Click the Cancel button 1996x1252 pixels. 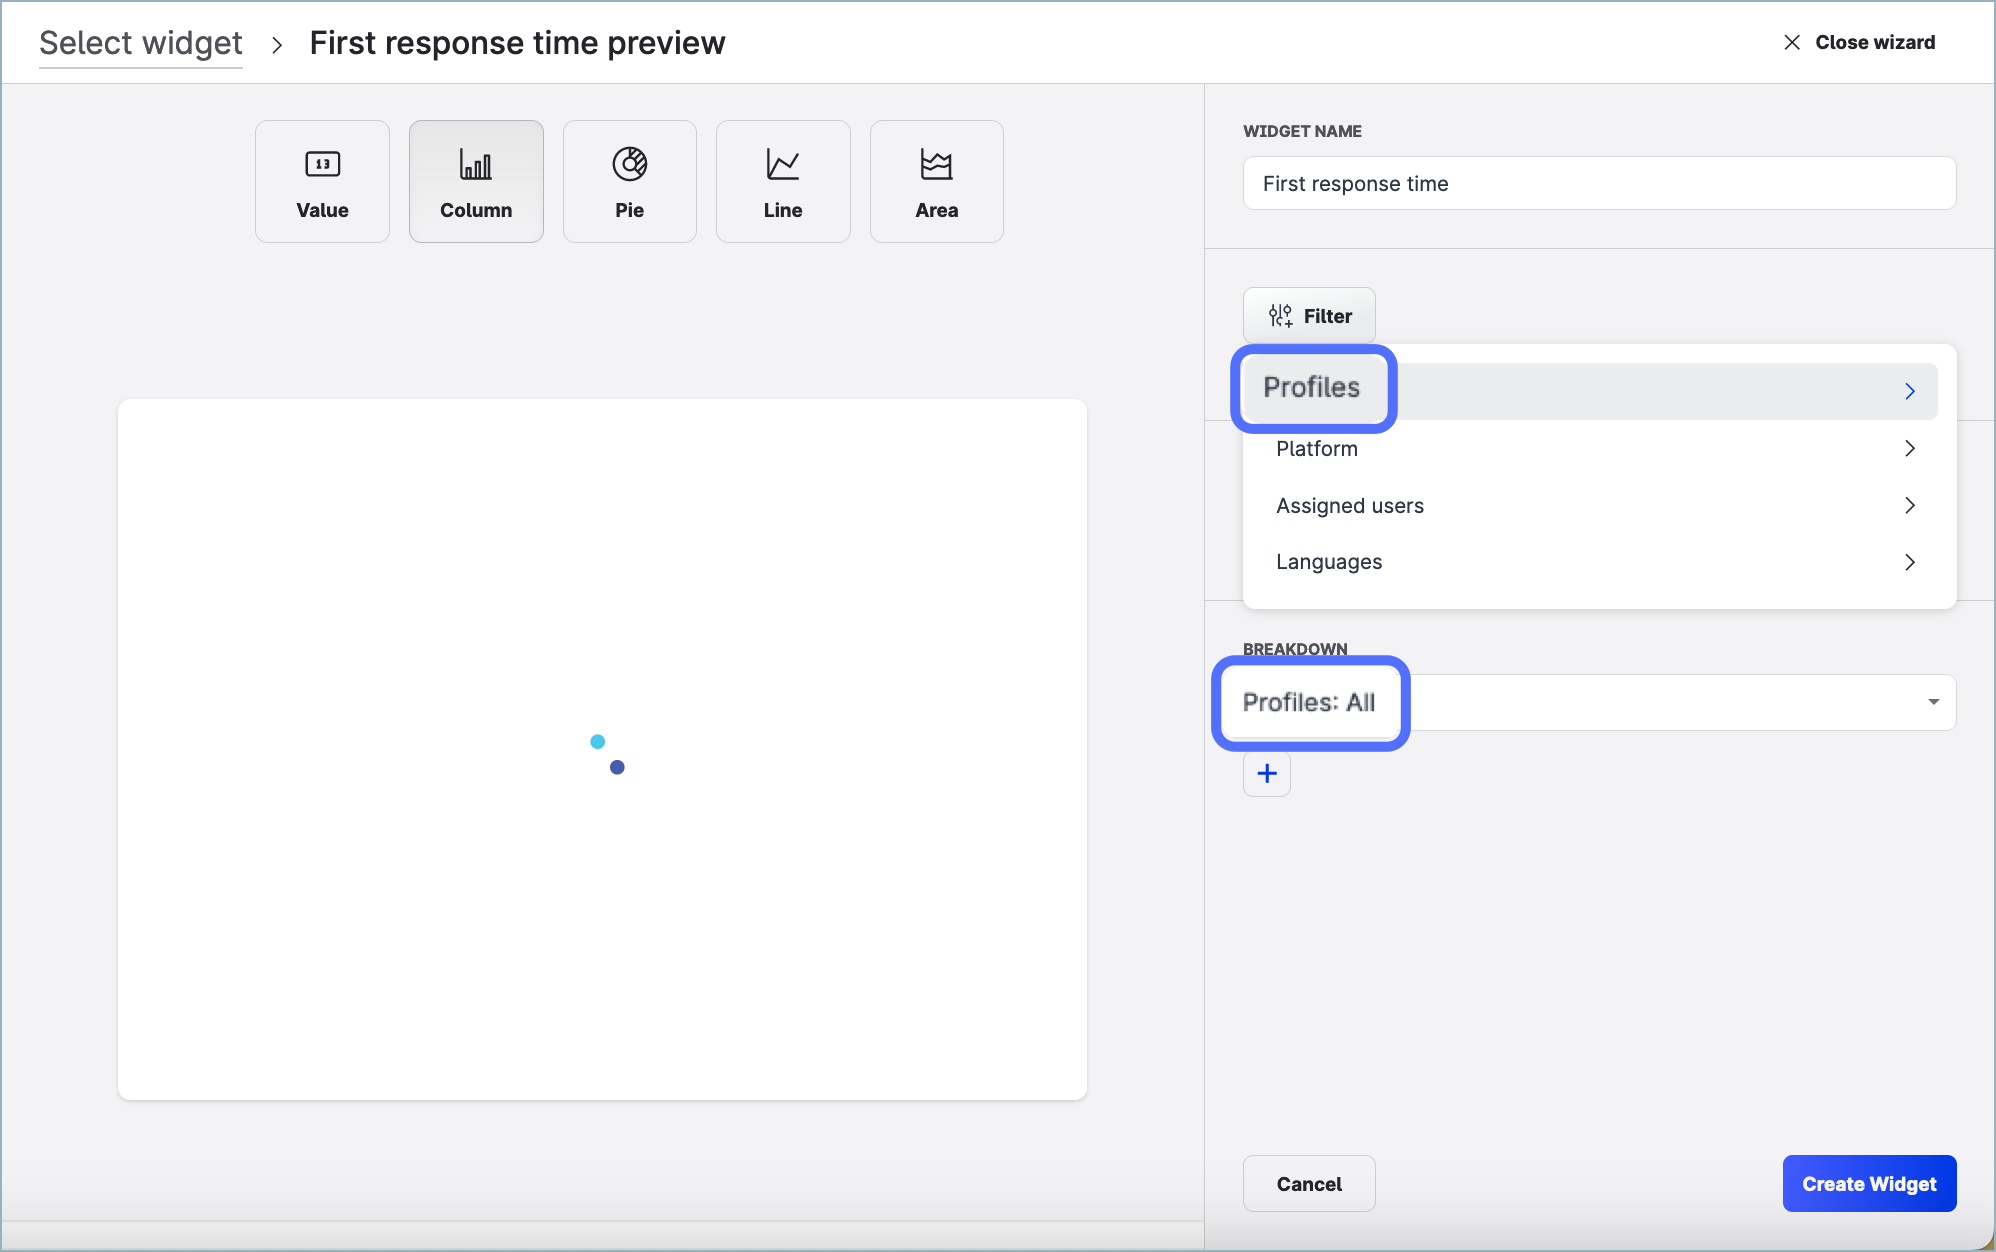tap(1309, 1184)
